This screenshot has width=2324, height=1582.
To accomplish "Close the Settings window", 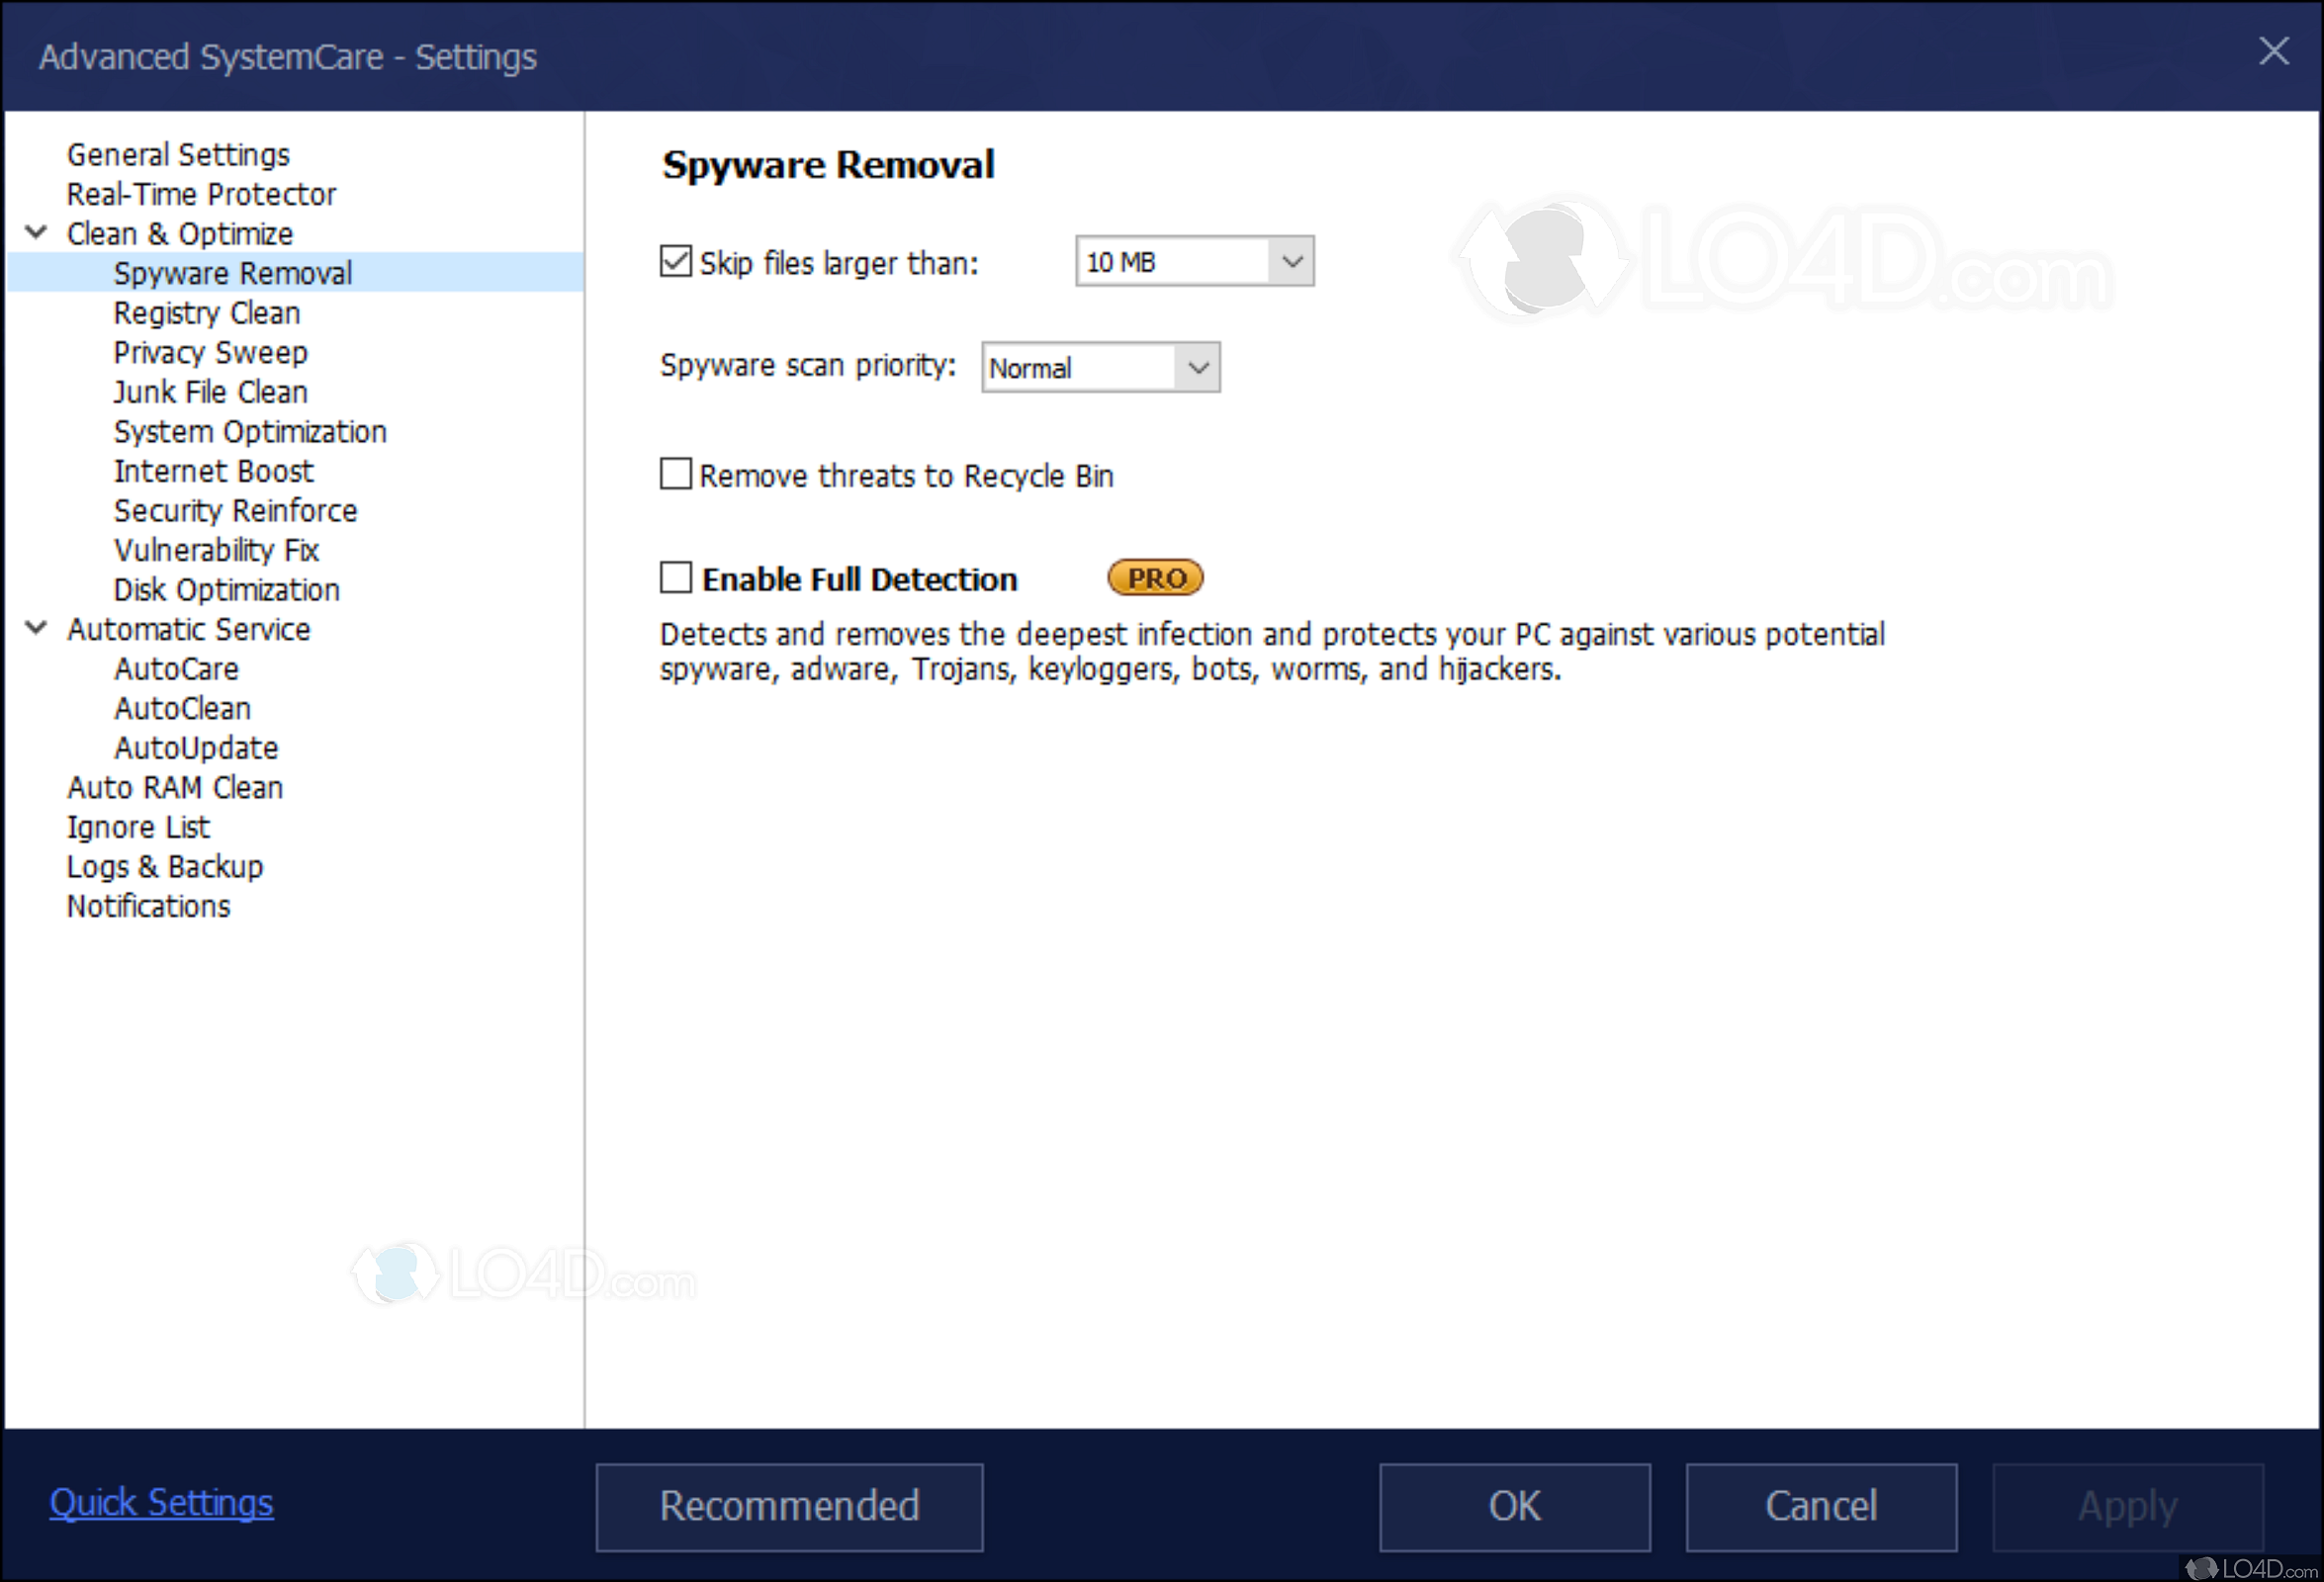I will [x=2274, y=51].
